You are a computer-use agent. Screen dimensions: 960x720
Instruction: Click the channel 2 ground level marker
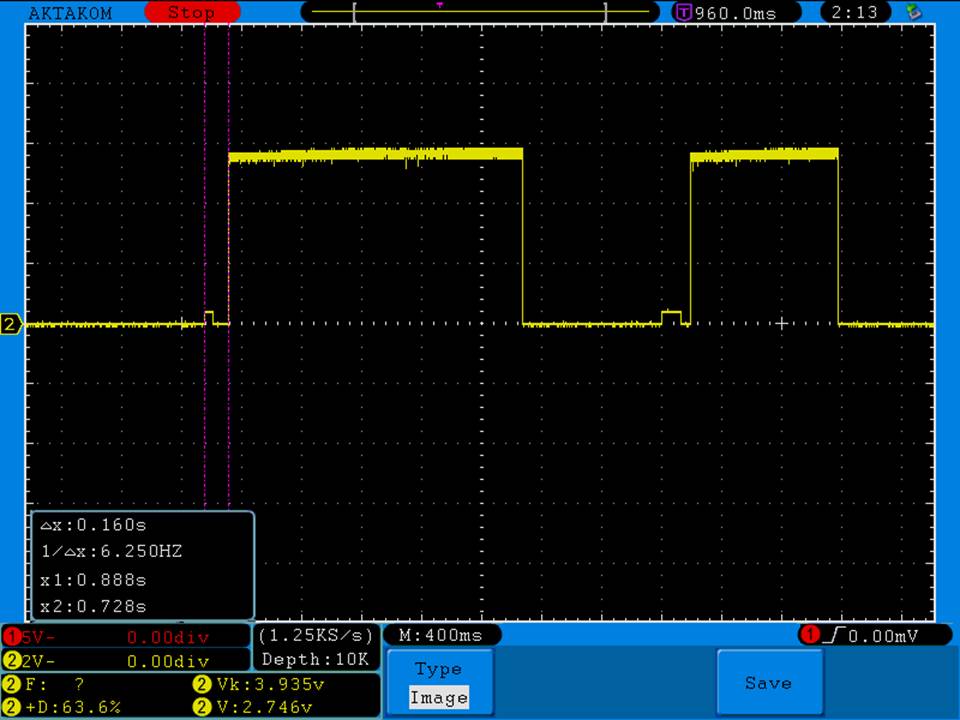click(x=10, y=324)
